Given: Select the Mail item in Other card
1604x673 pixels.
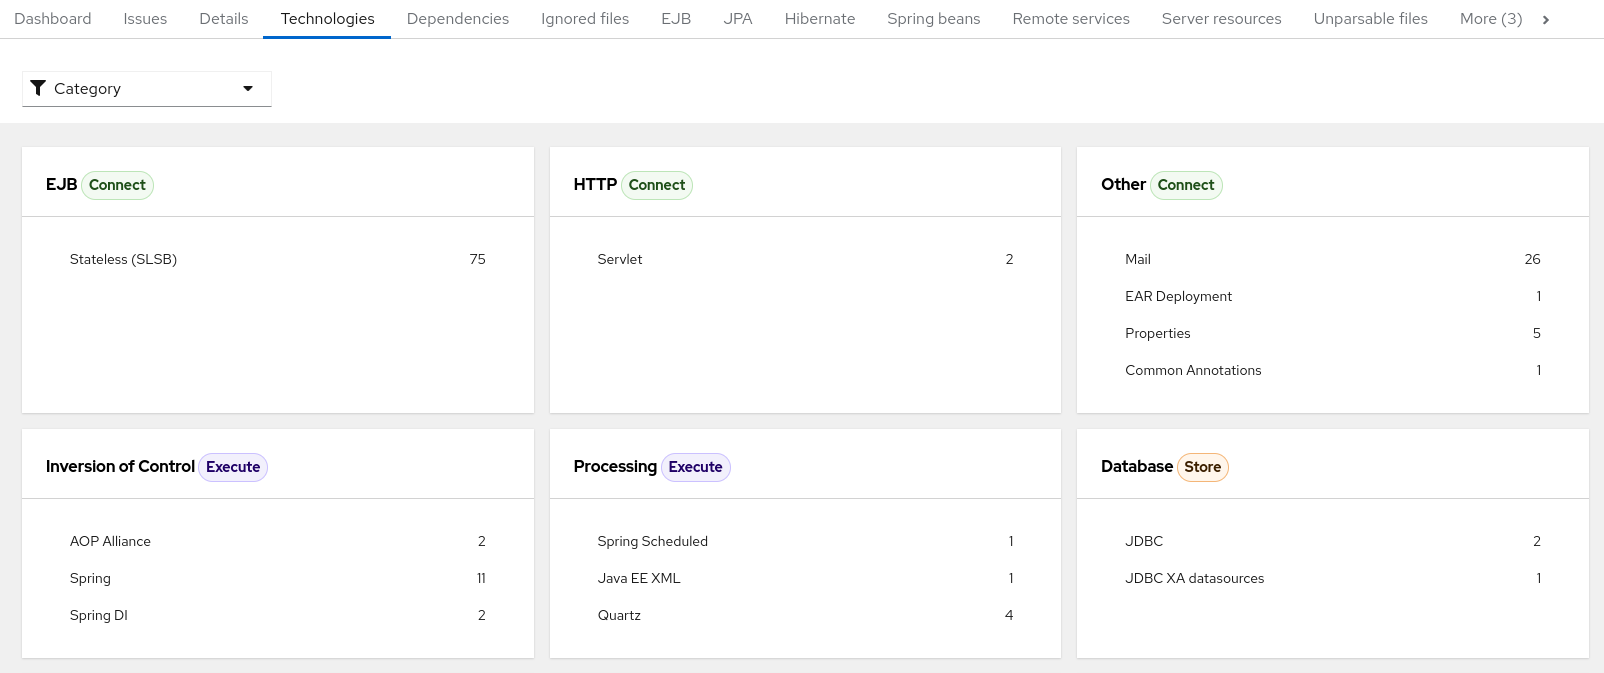Looking at the screenshot, I should tap(1138, 259).
